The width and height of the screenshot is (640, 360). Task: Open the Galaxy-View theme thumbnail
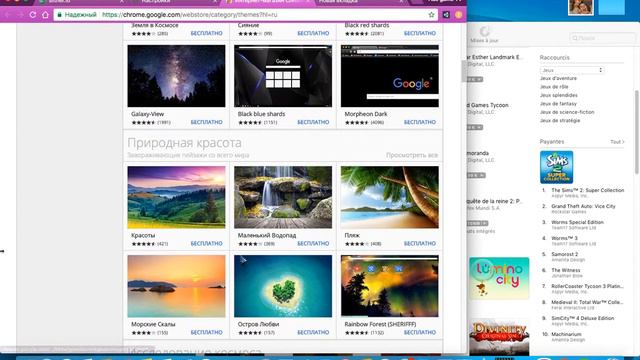(x=176, y=76)
